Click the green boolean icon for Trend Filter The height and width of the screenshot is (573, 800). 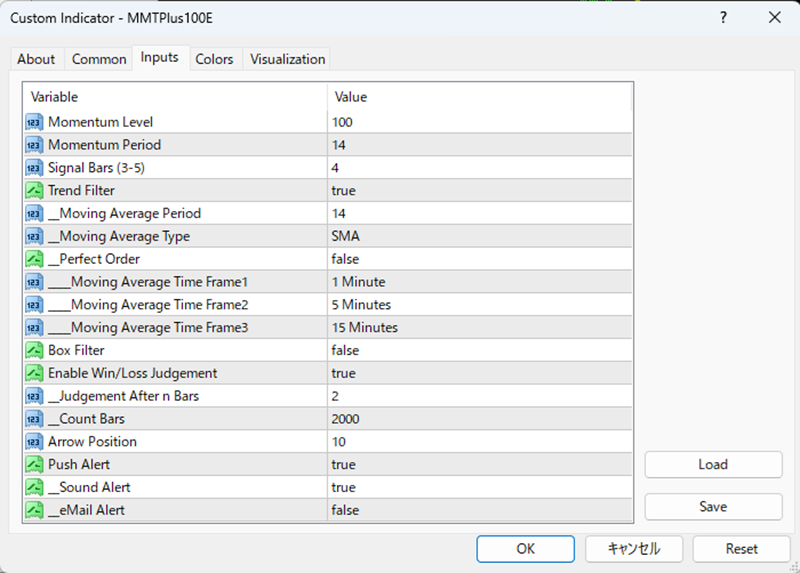tap(34, 191)
